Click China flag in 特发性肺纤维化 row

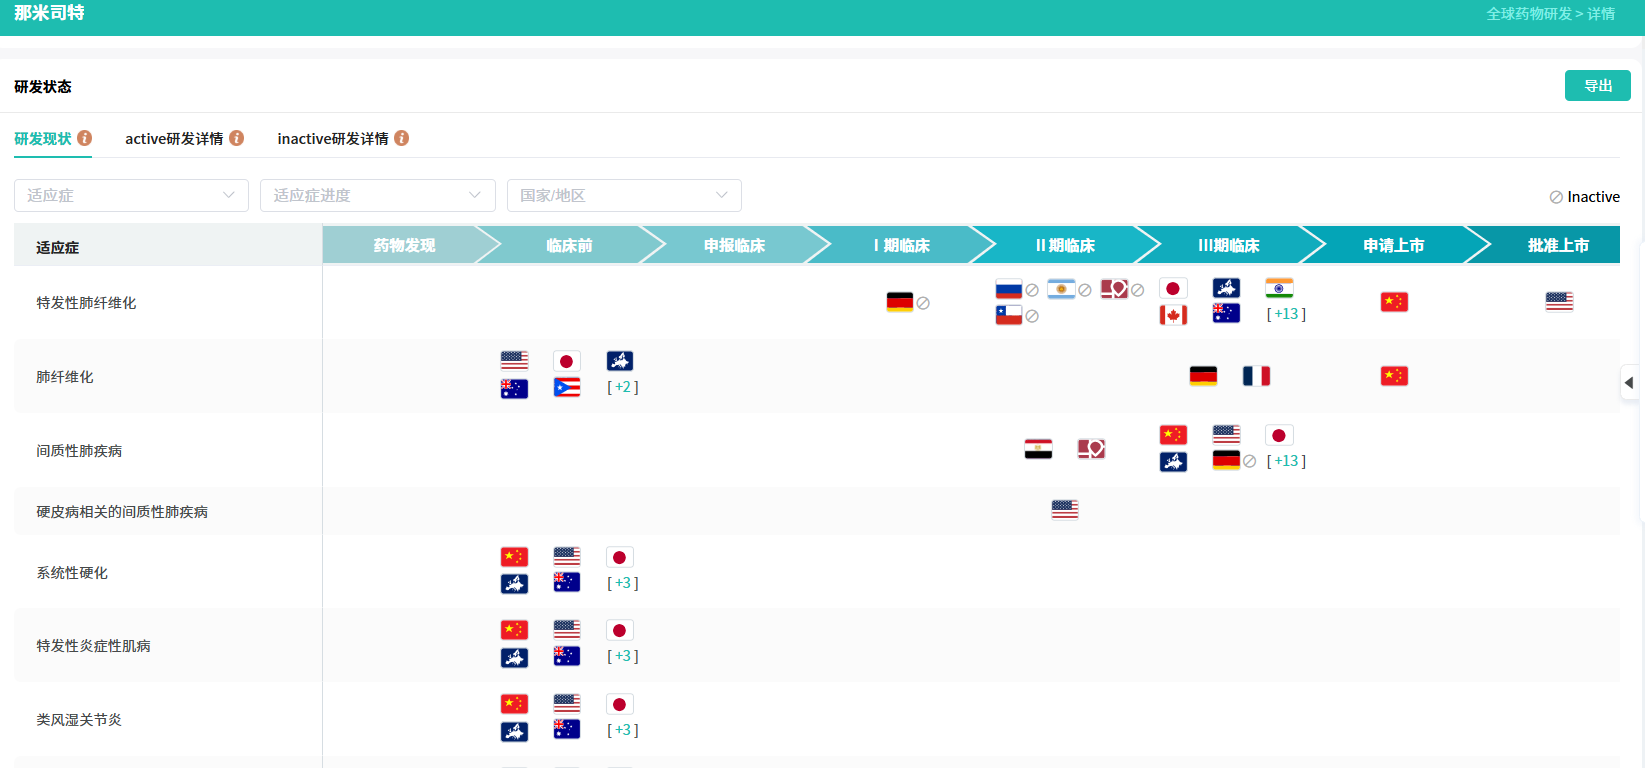[1394, 302]
